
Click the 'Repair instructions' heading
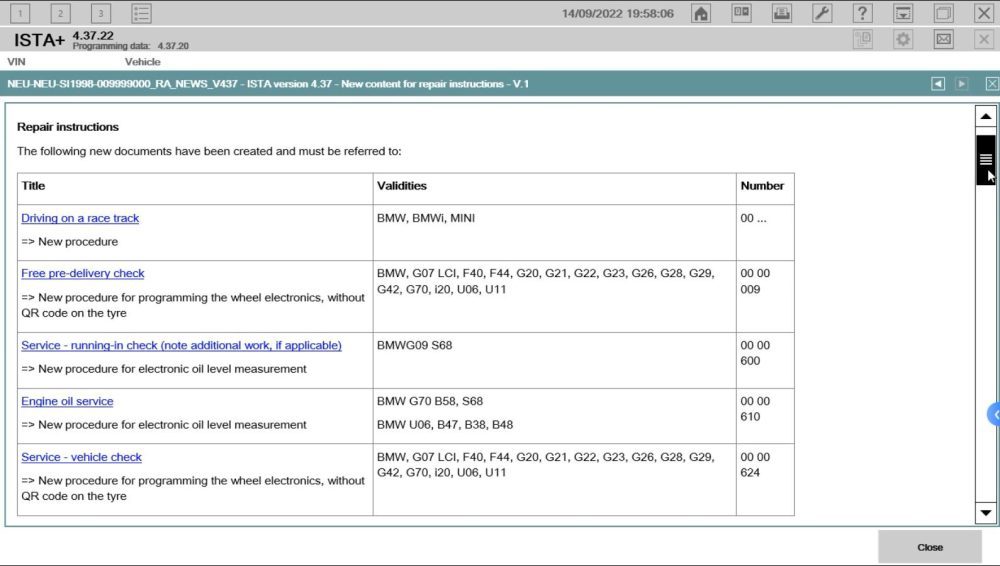68,127
